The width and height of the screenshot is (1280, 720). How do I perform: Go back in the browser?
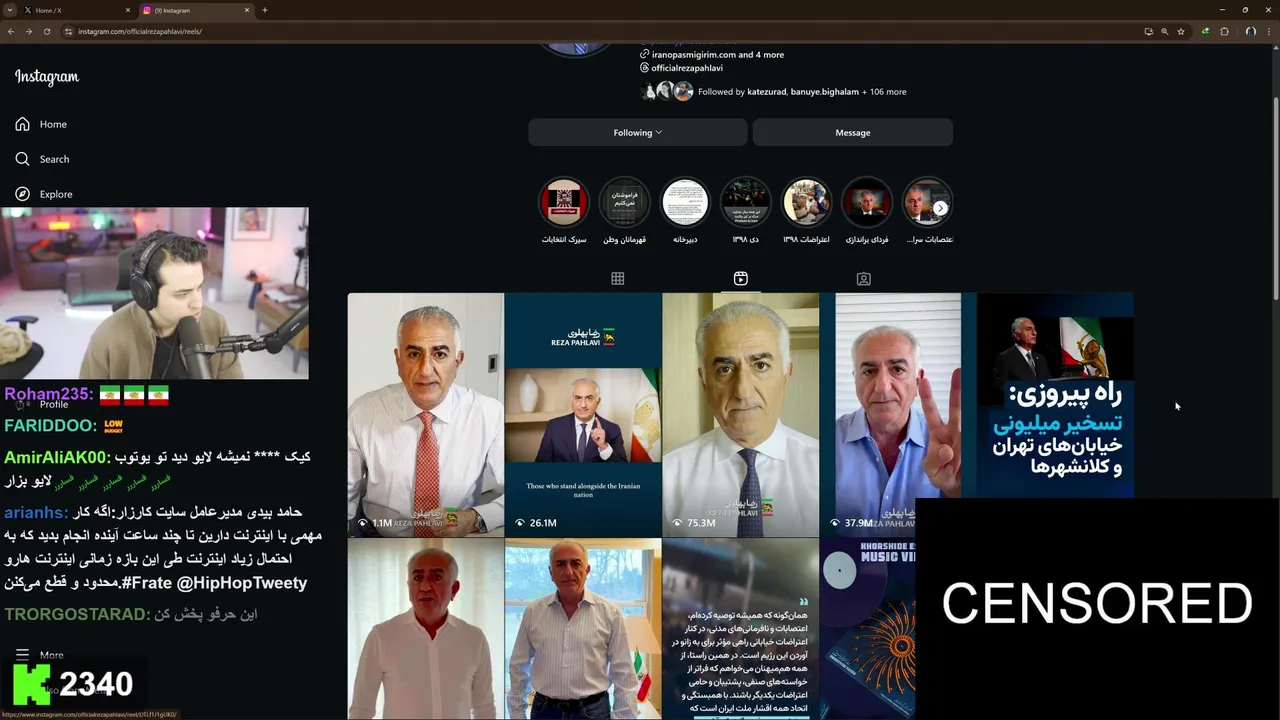(10, 31)
